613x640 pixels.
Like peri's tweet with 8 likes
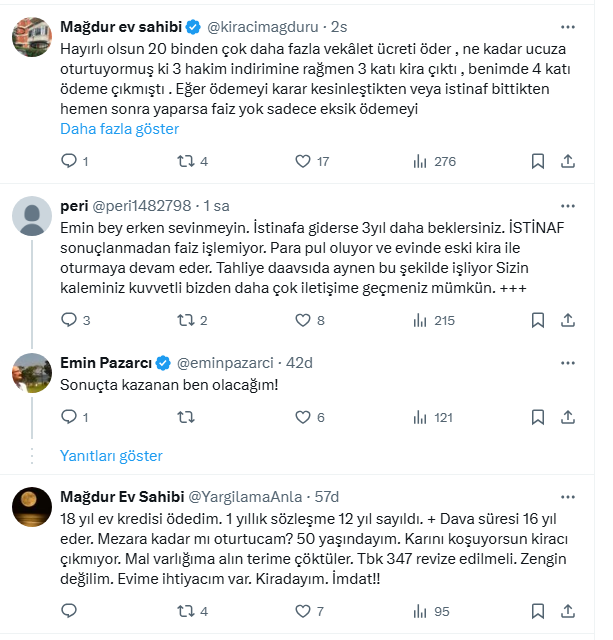click(x=303, y=321)
